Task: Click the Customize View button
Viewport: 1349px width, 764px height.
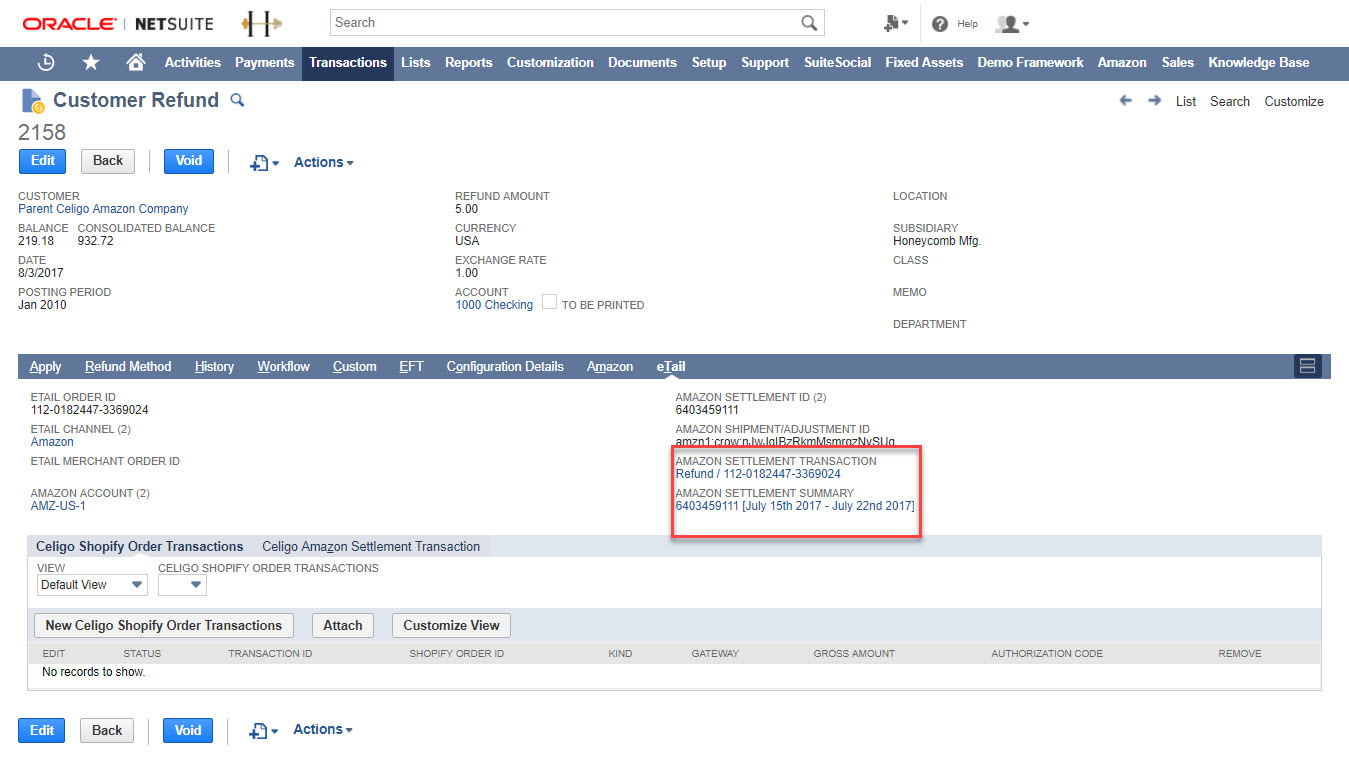Action: click(451, 626)
